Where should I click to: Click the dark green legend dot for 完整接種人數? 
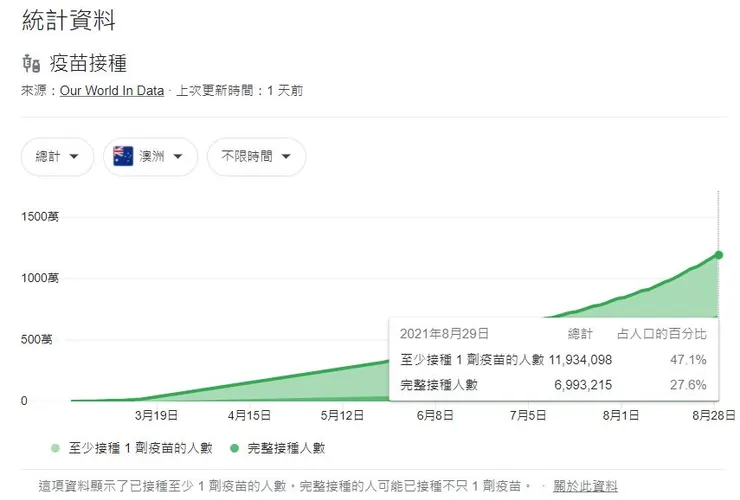234,448
